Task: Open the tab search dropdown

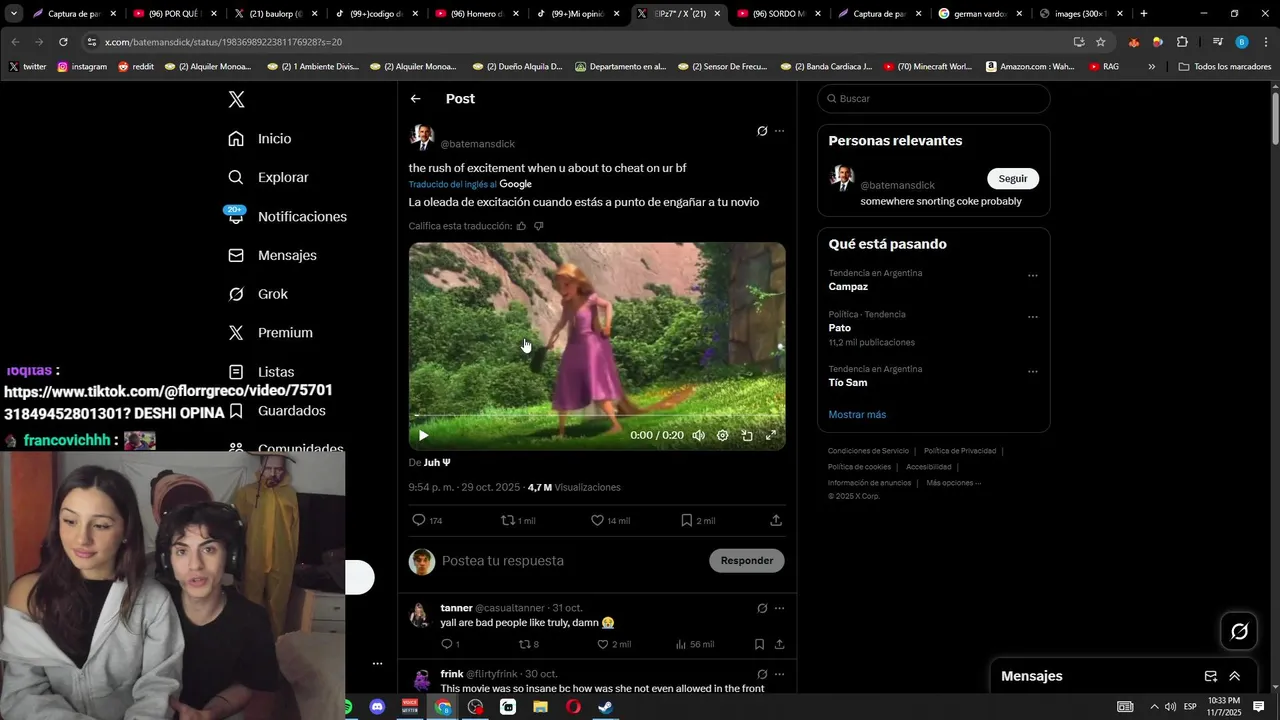Action: pyautogui.click(x=14, y=14)
